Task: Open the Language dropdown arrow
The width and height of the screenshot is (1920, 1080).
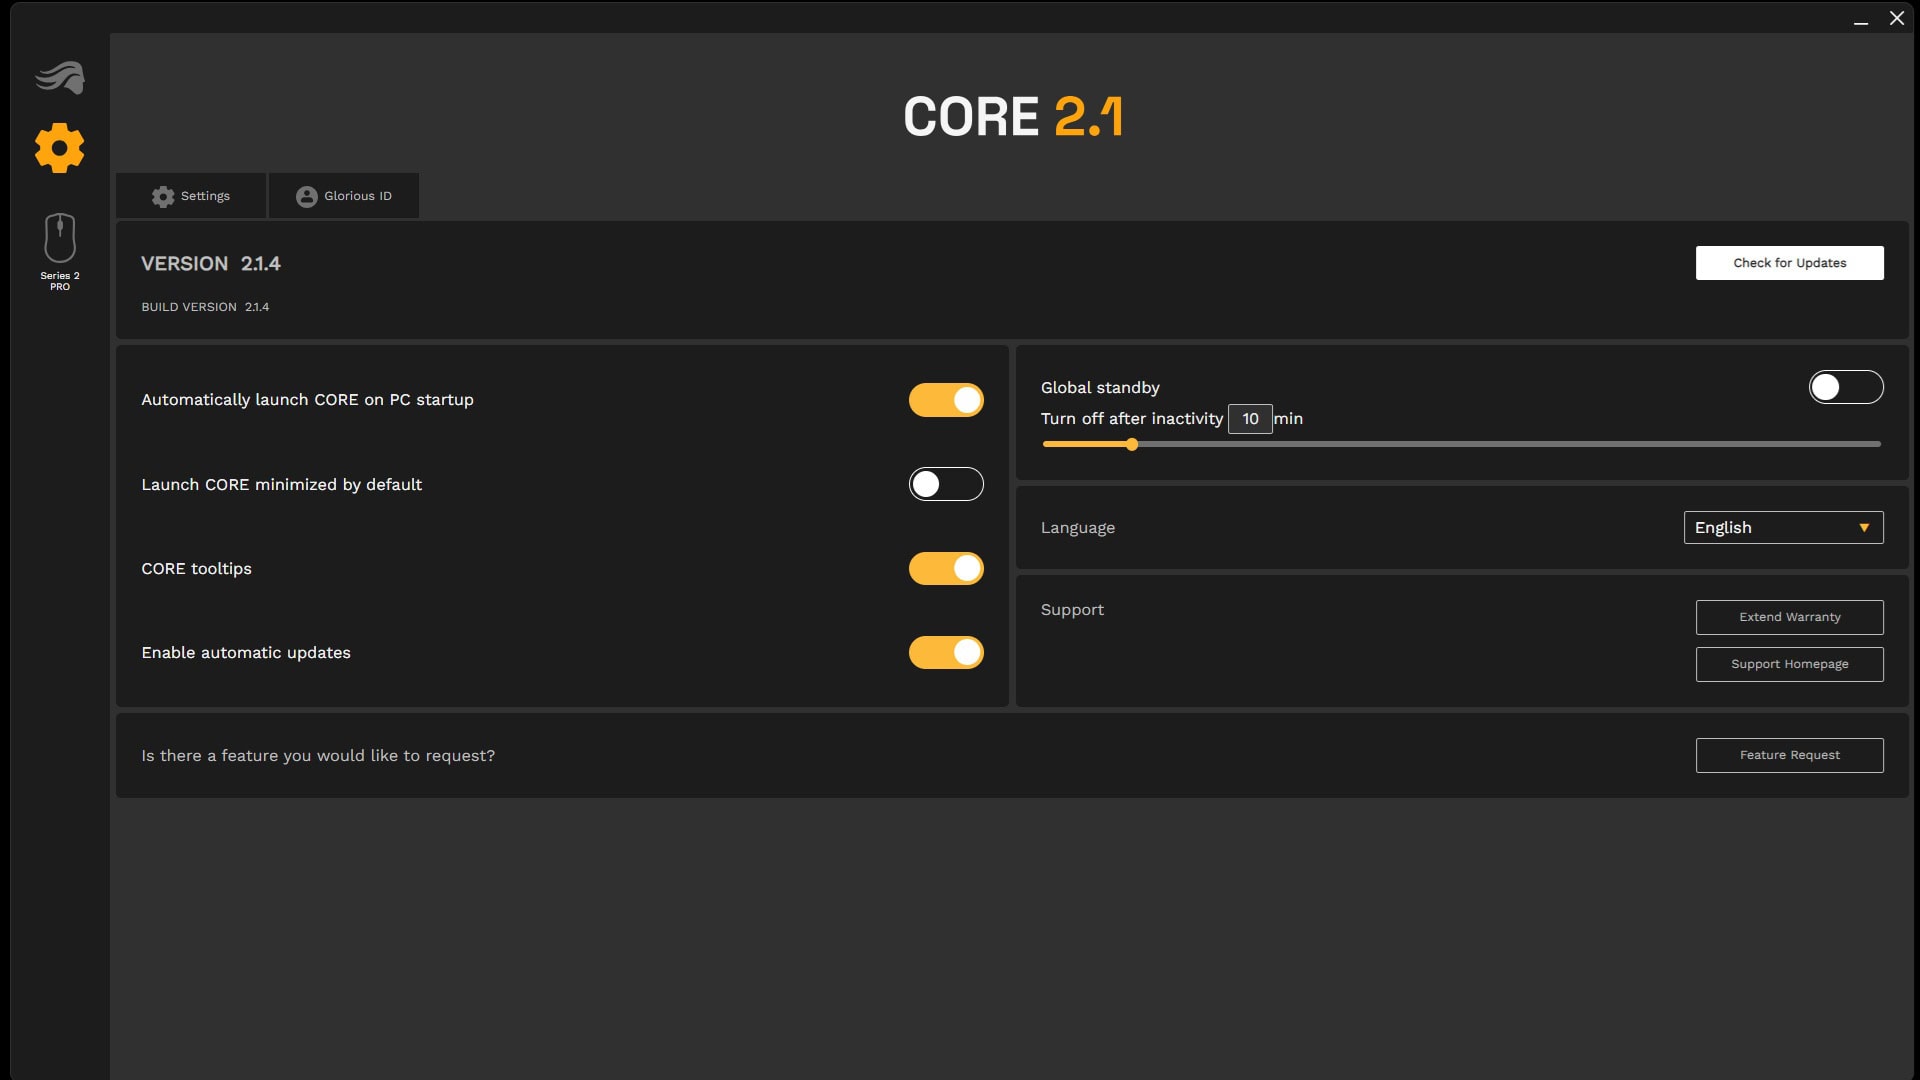Action: click(1863, 527)
